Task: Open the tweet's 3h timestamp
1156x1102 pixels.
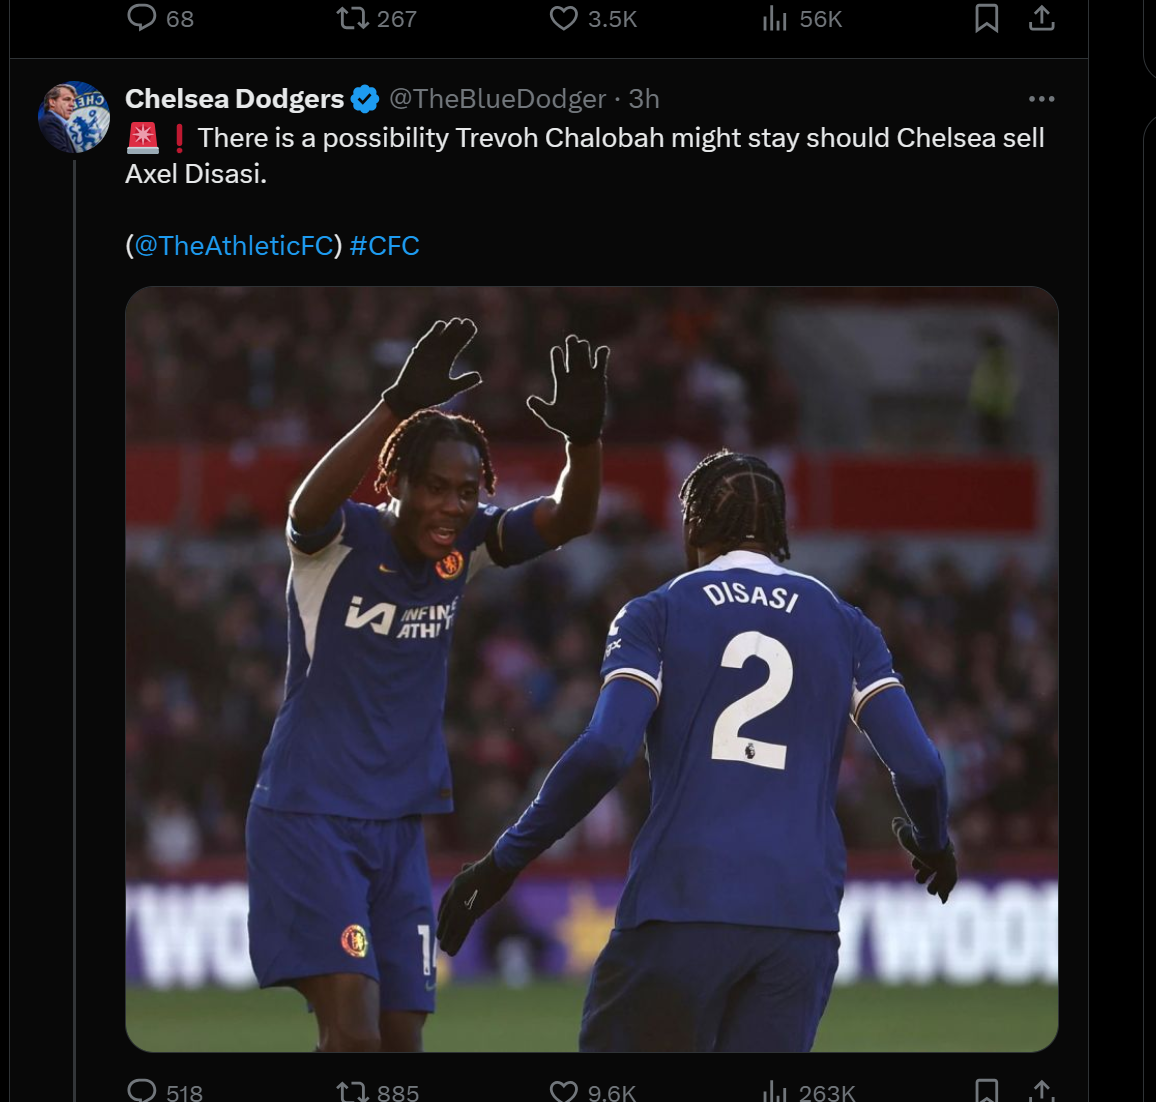Action: click(x=644, y=99)
